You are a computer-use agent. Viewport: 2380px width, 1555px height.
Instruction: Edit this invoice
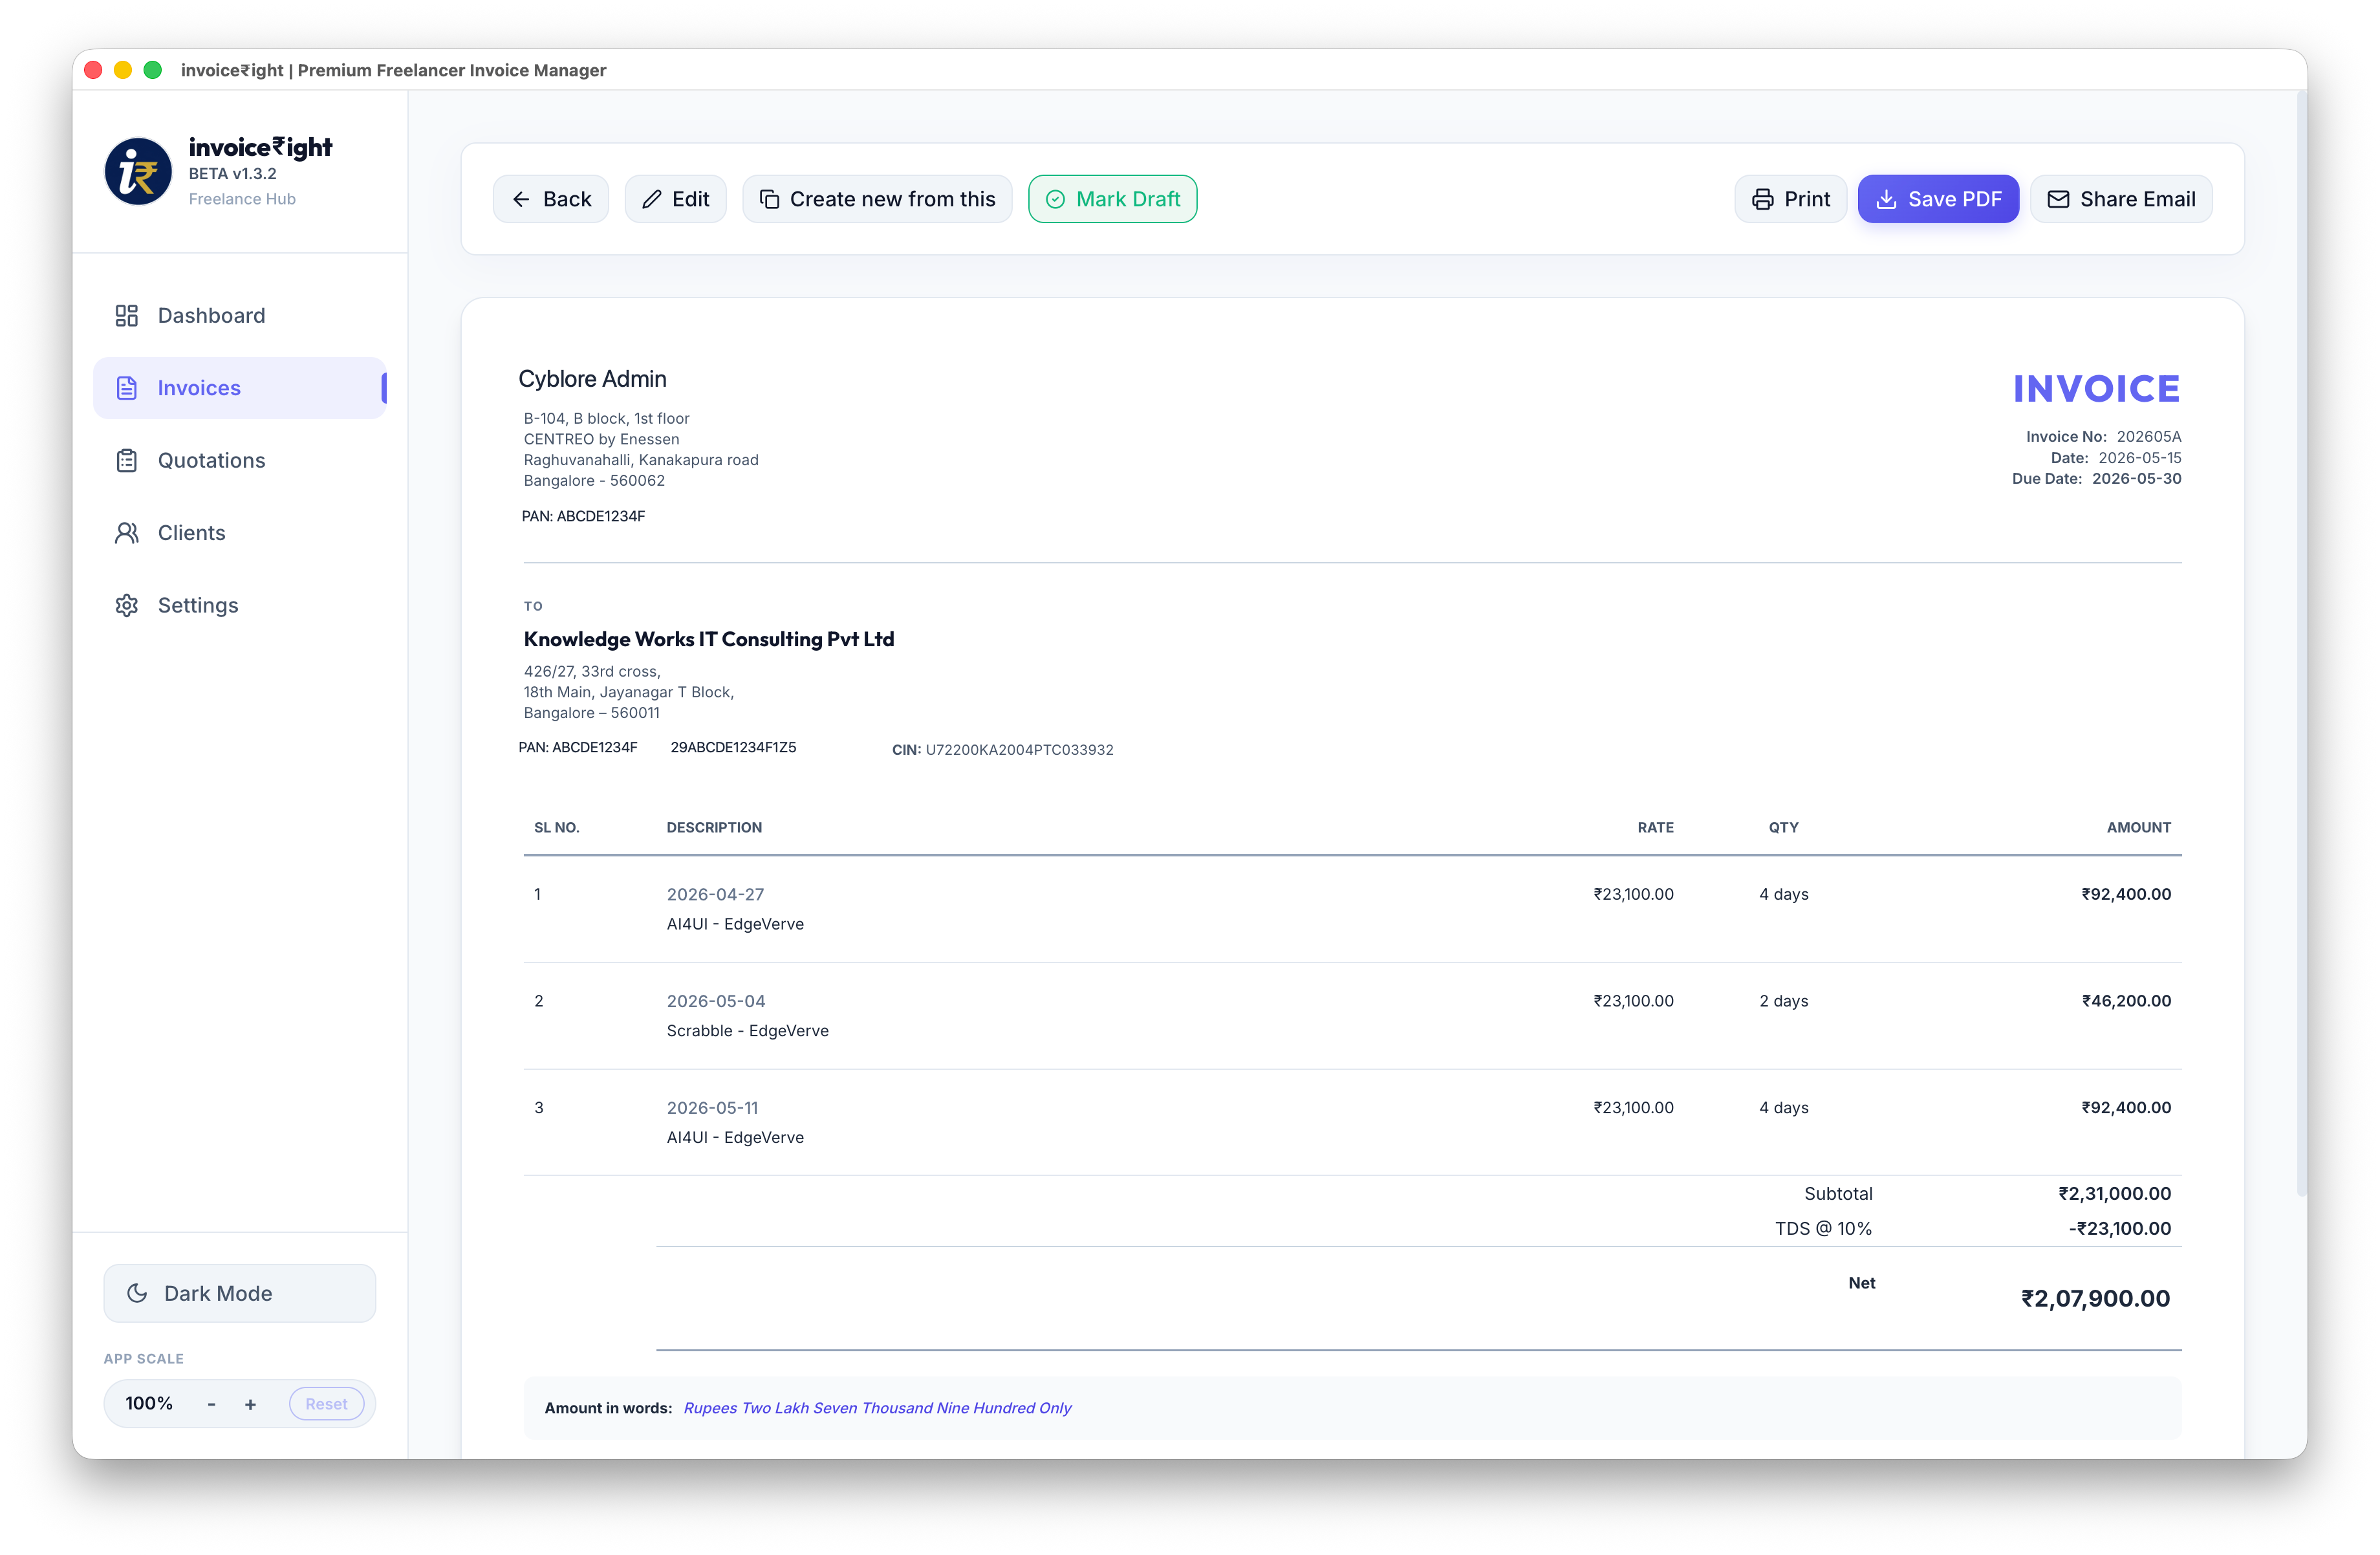tap(675, 200)
